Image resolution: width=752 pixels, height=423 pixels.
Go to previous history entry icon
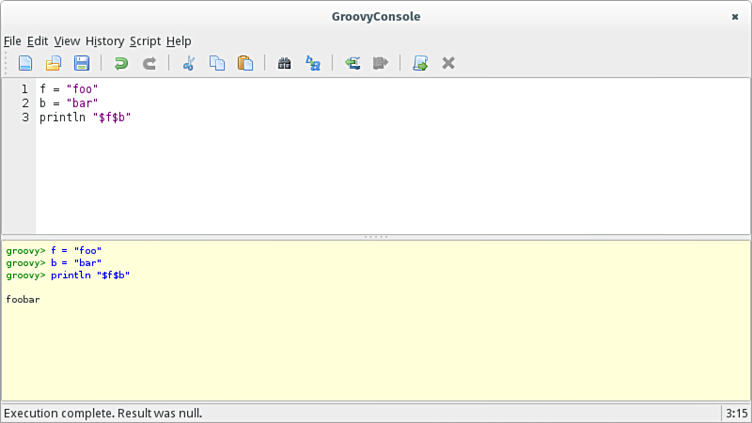(352, 63)
